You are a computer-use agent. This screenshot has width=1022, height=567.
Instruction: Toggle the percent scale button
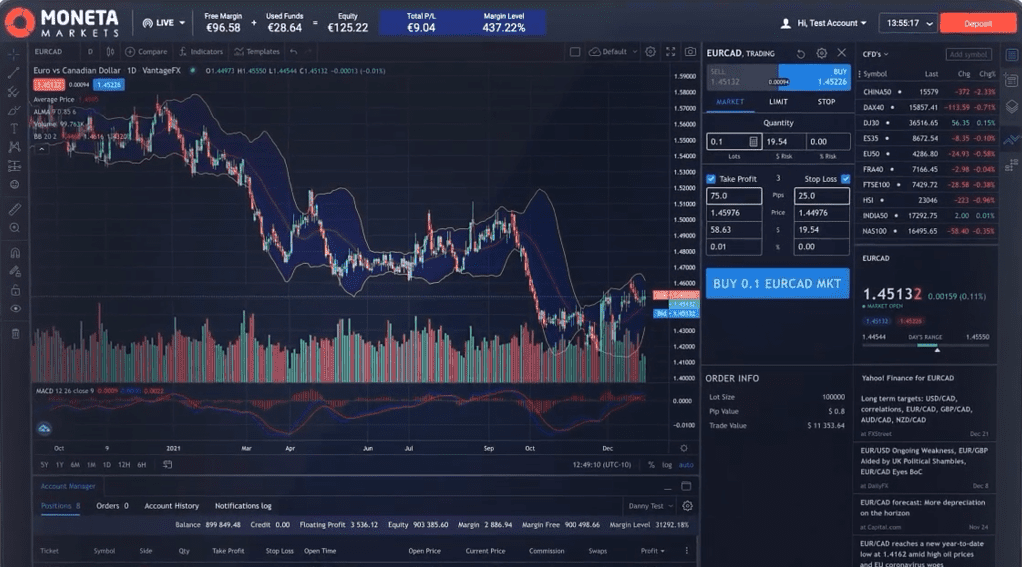[651, 465]
